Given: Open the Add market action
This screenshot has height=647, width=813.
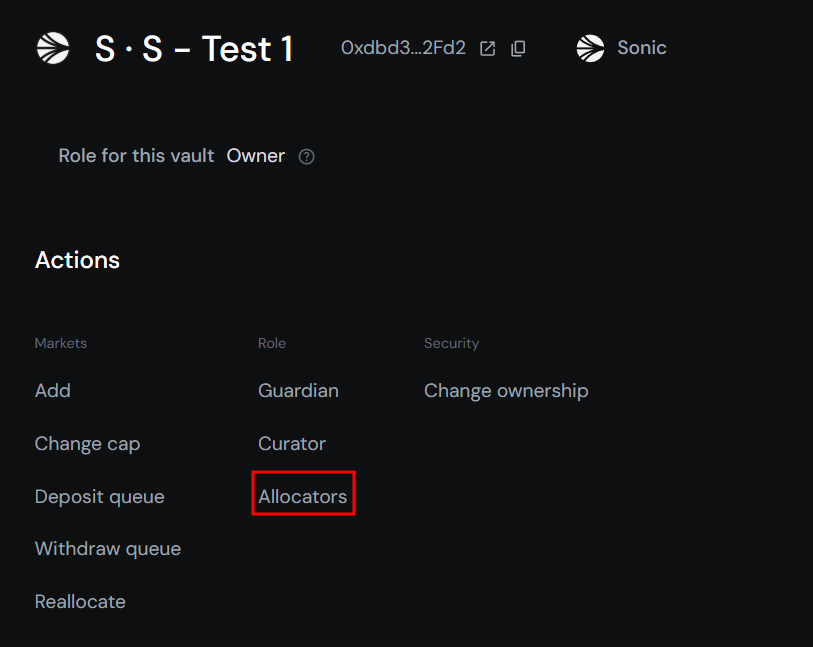Looking at the screenshot, I should tap(53, 390).
